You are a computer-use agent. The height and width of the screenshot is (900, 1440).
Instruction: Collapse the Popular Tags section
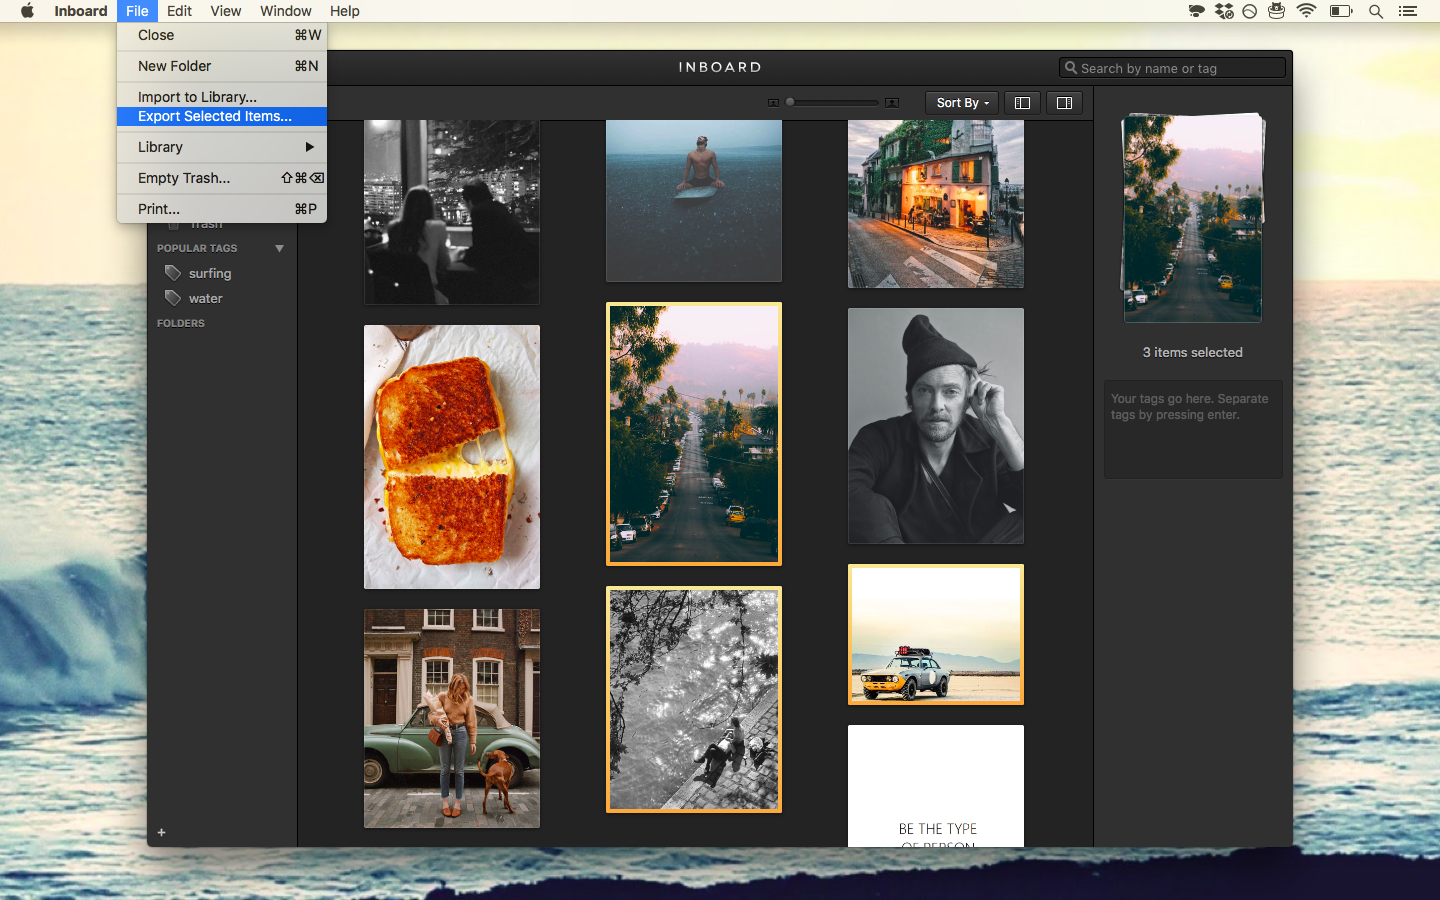pos(279,248)
